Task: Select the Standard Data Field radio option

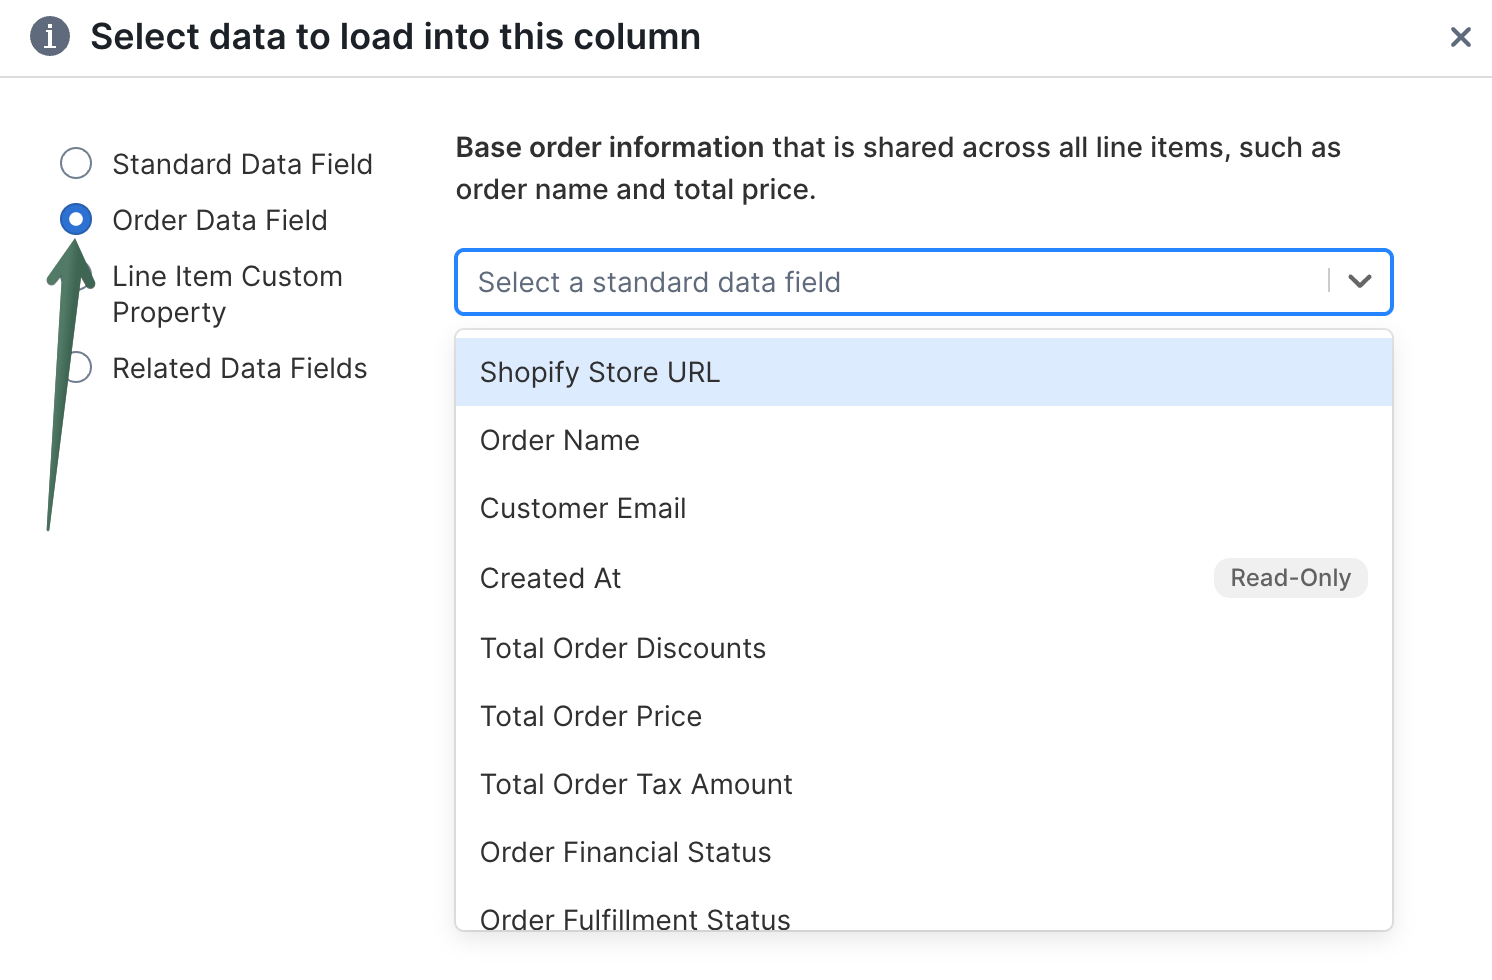Action: [76, 163]
